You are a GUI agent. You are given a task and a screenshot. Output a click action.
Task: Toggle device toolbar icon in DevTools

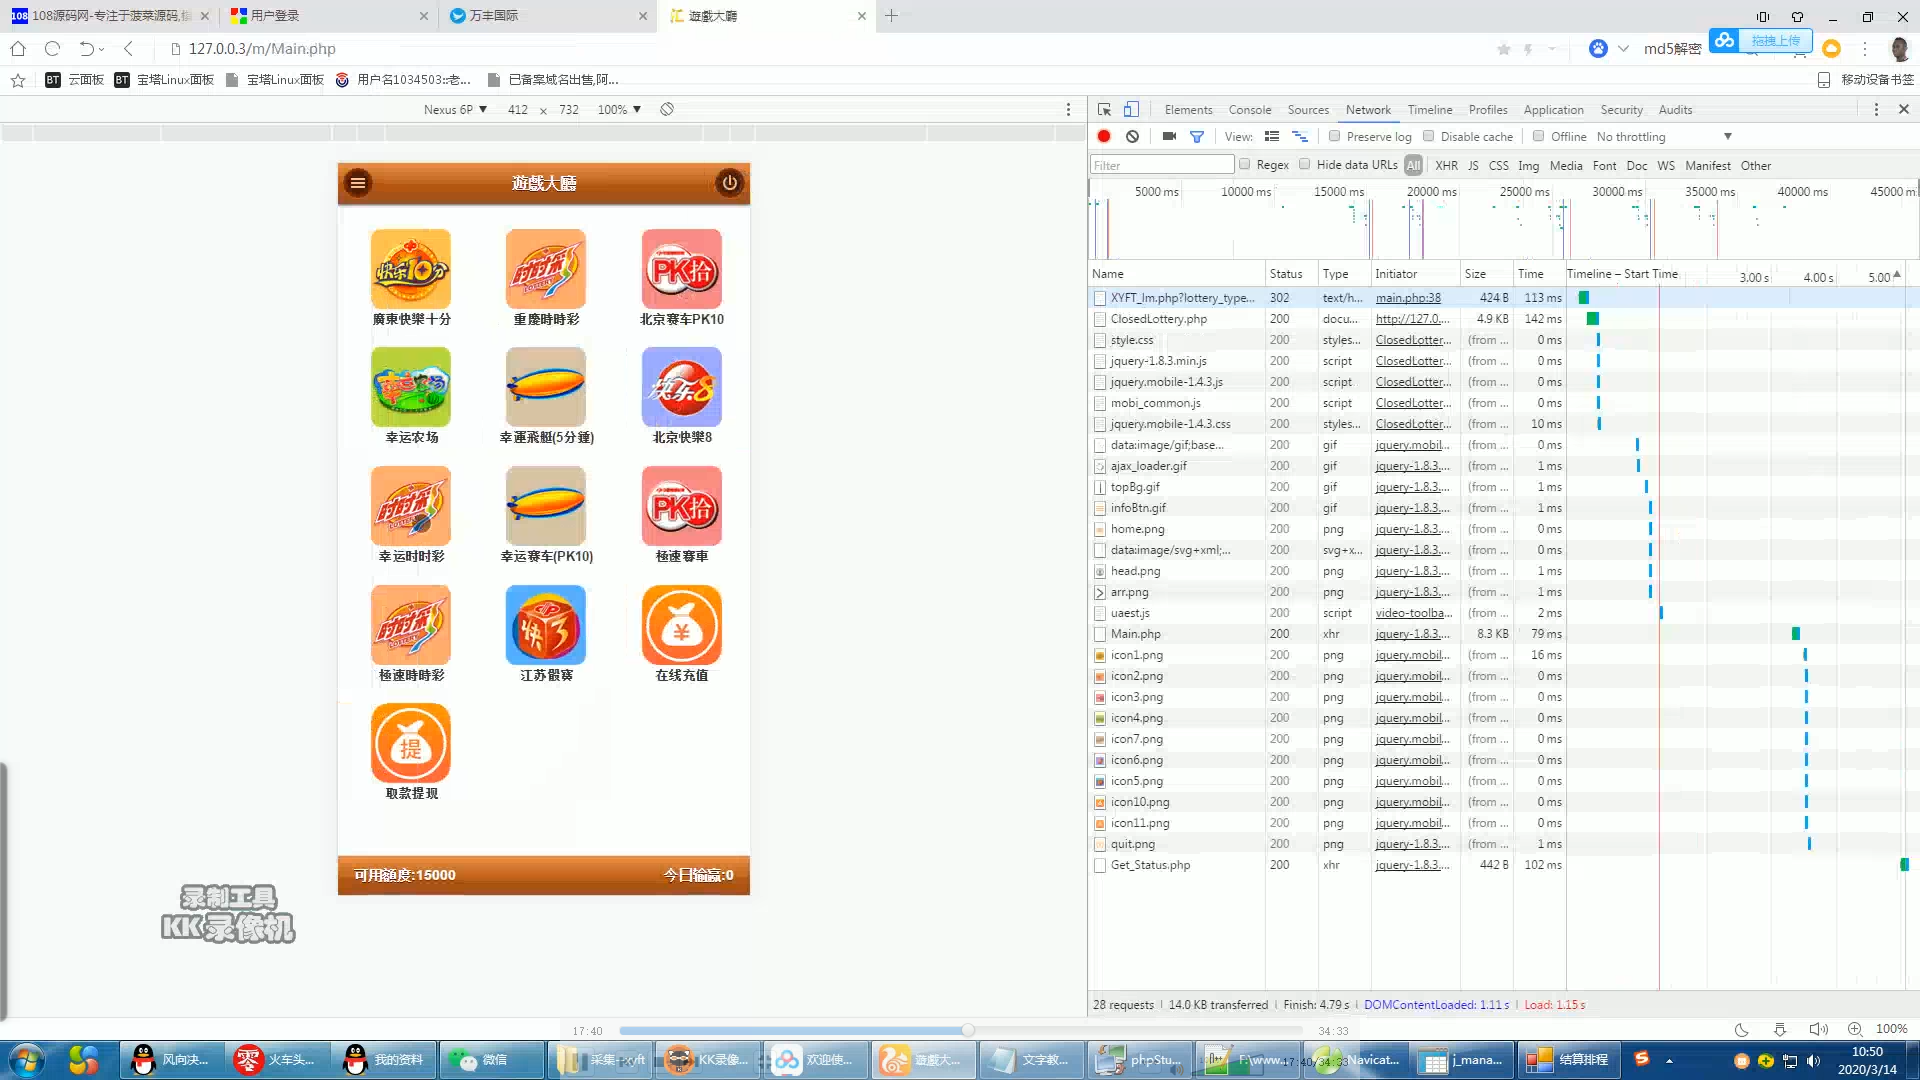(1131, 110)
